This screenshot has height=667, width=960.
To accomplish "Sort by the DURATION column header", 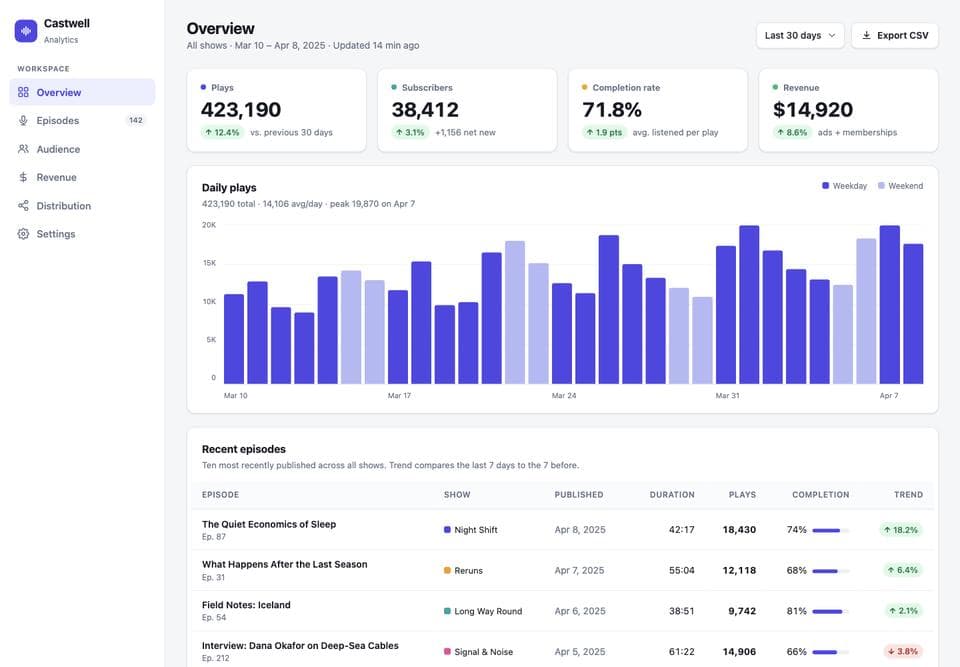I will click(x=672, y=494).
